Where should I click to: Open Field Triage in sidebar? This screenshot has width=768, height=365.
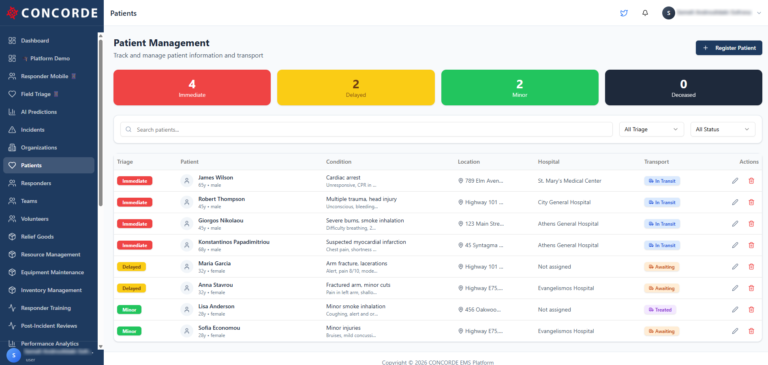(48, 94)
